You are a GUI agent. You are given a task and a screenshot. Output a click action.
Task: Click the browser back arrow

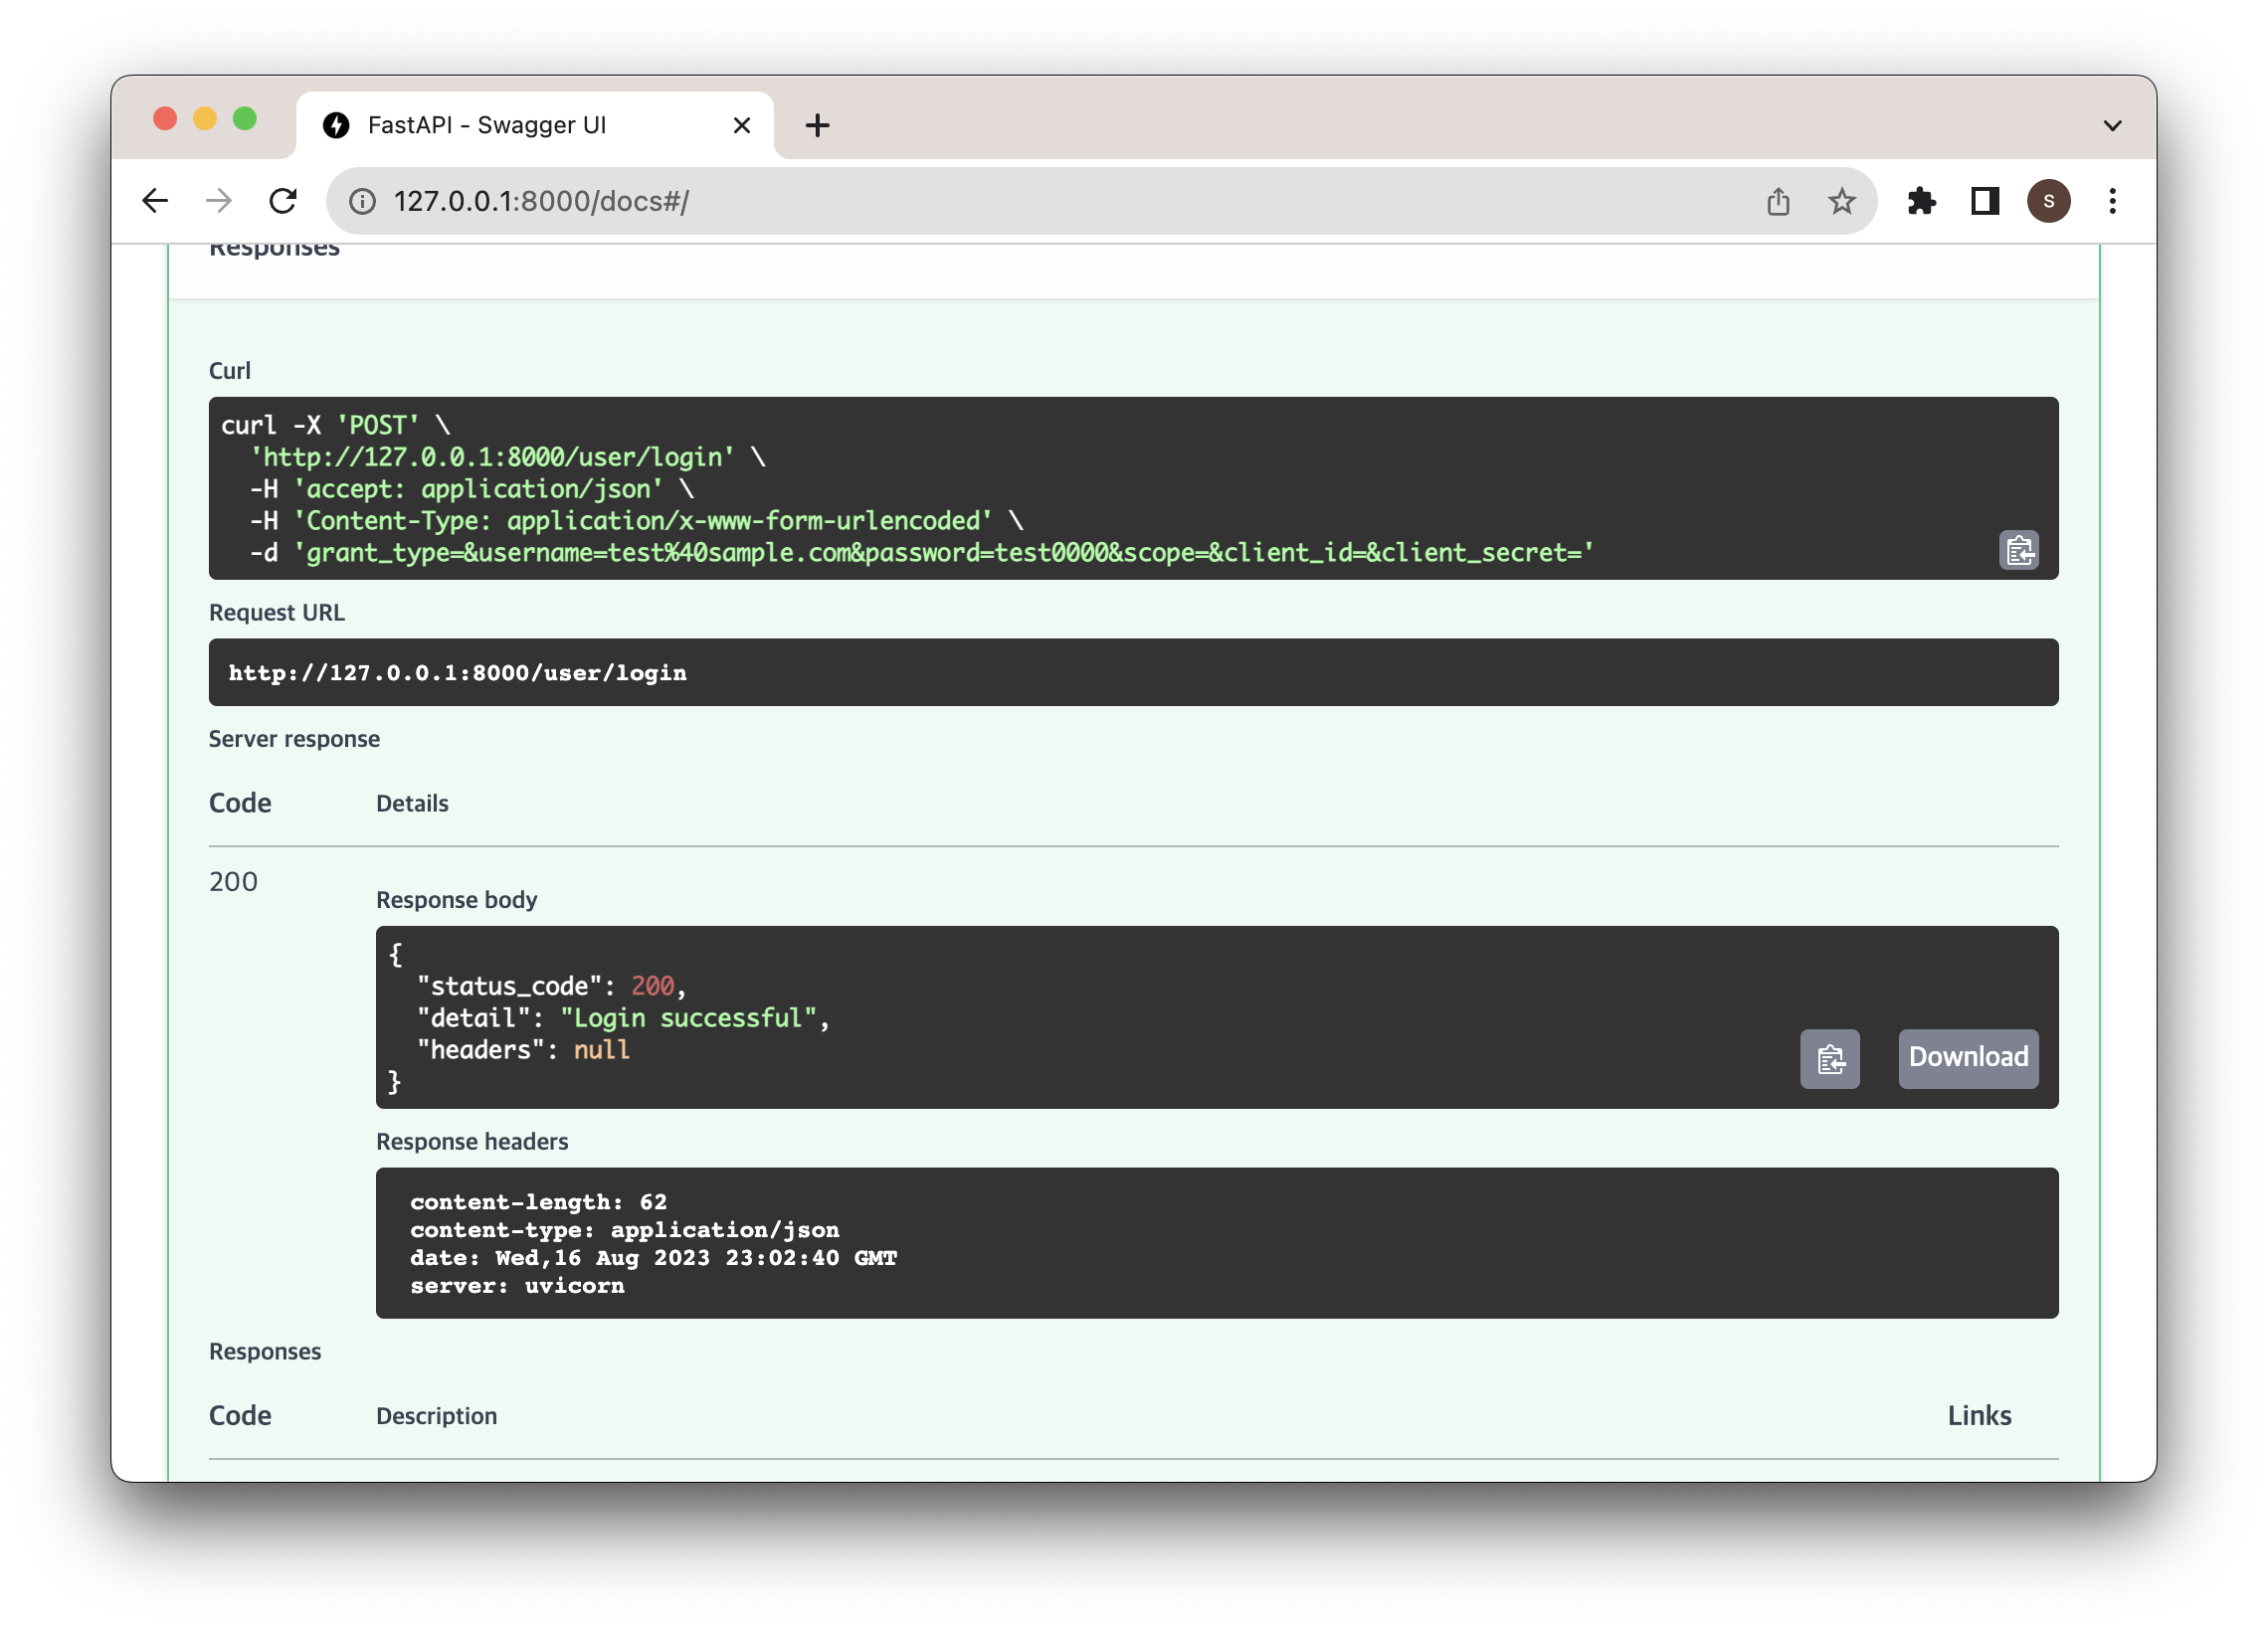155,201
